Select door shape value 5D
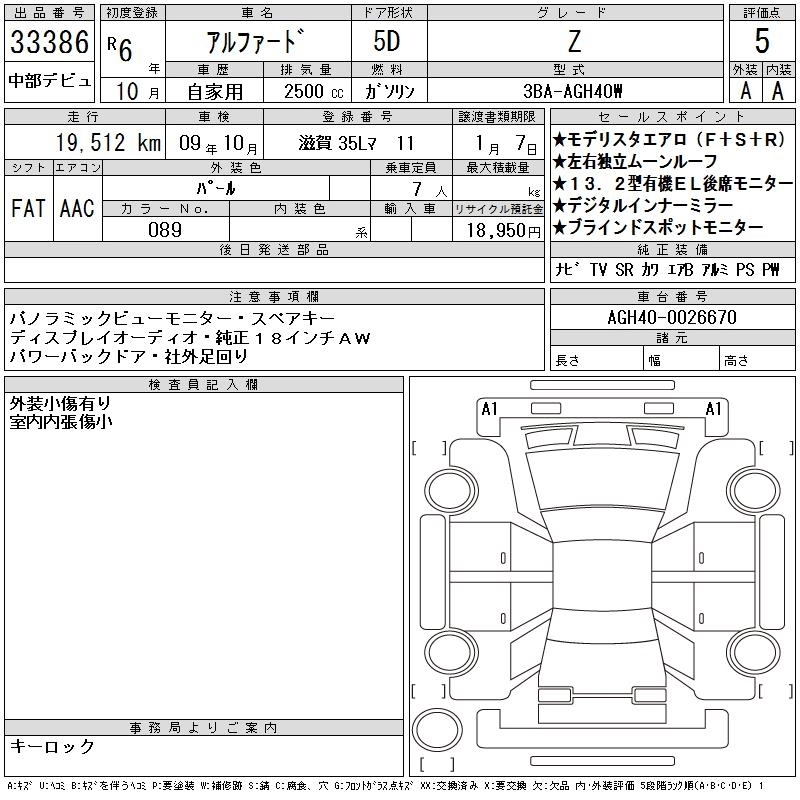The width and height of the screenshot is (800, 800). tap(387, 41)
